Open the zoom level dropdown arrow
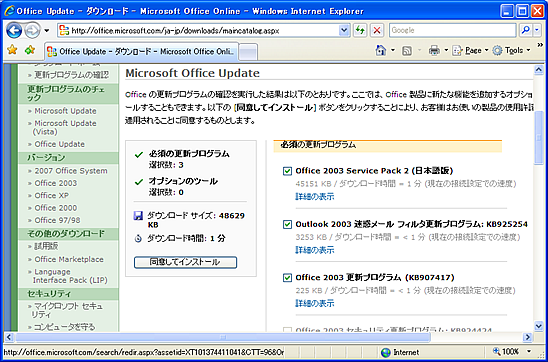 pos(528,352)
